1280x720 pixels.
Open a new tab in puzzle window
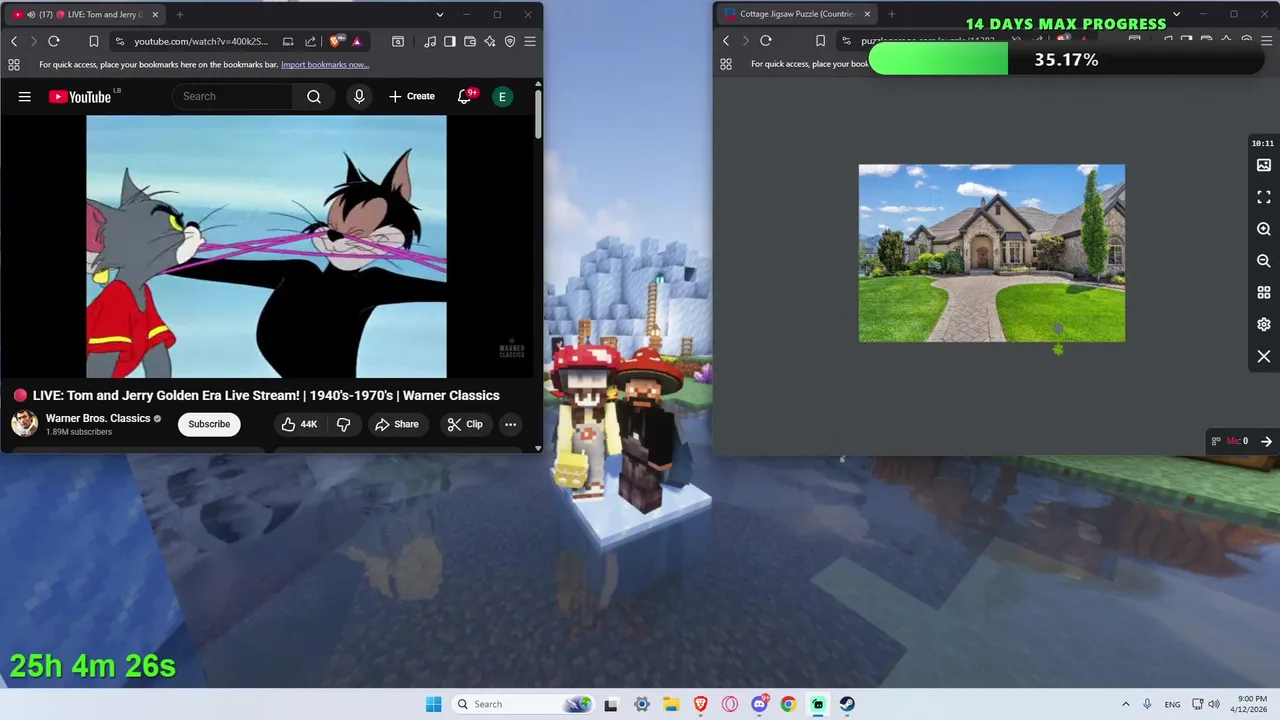[891, 14]
